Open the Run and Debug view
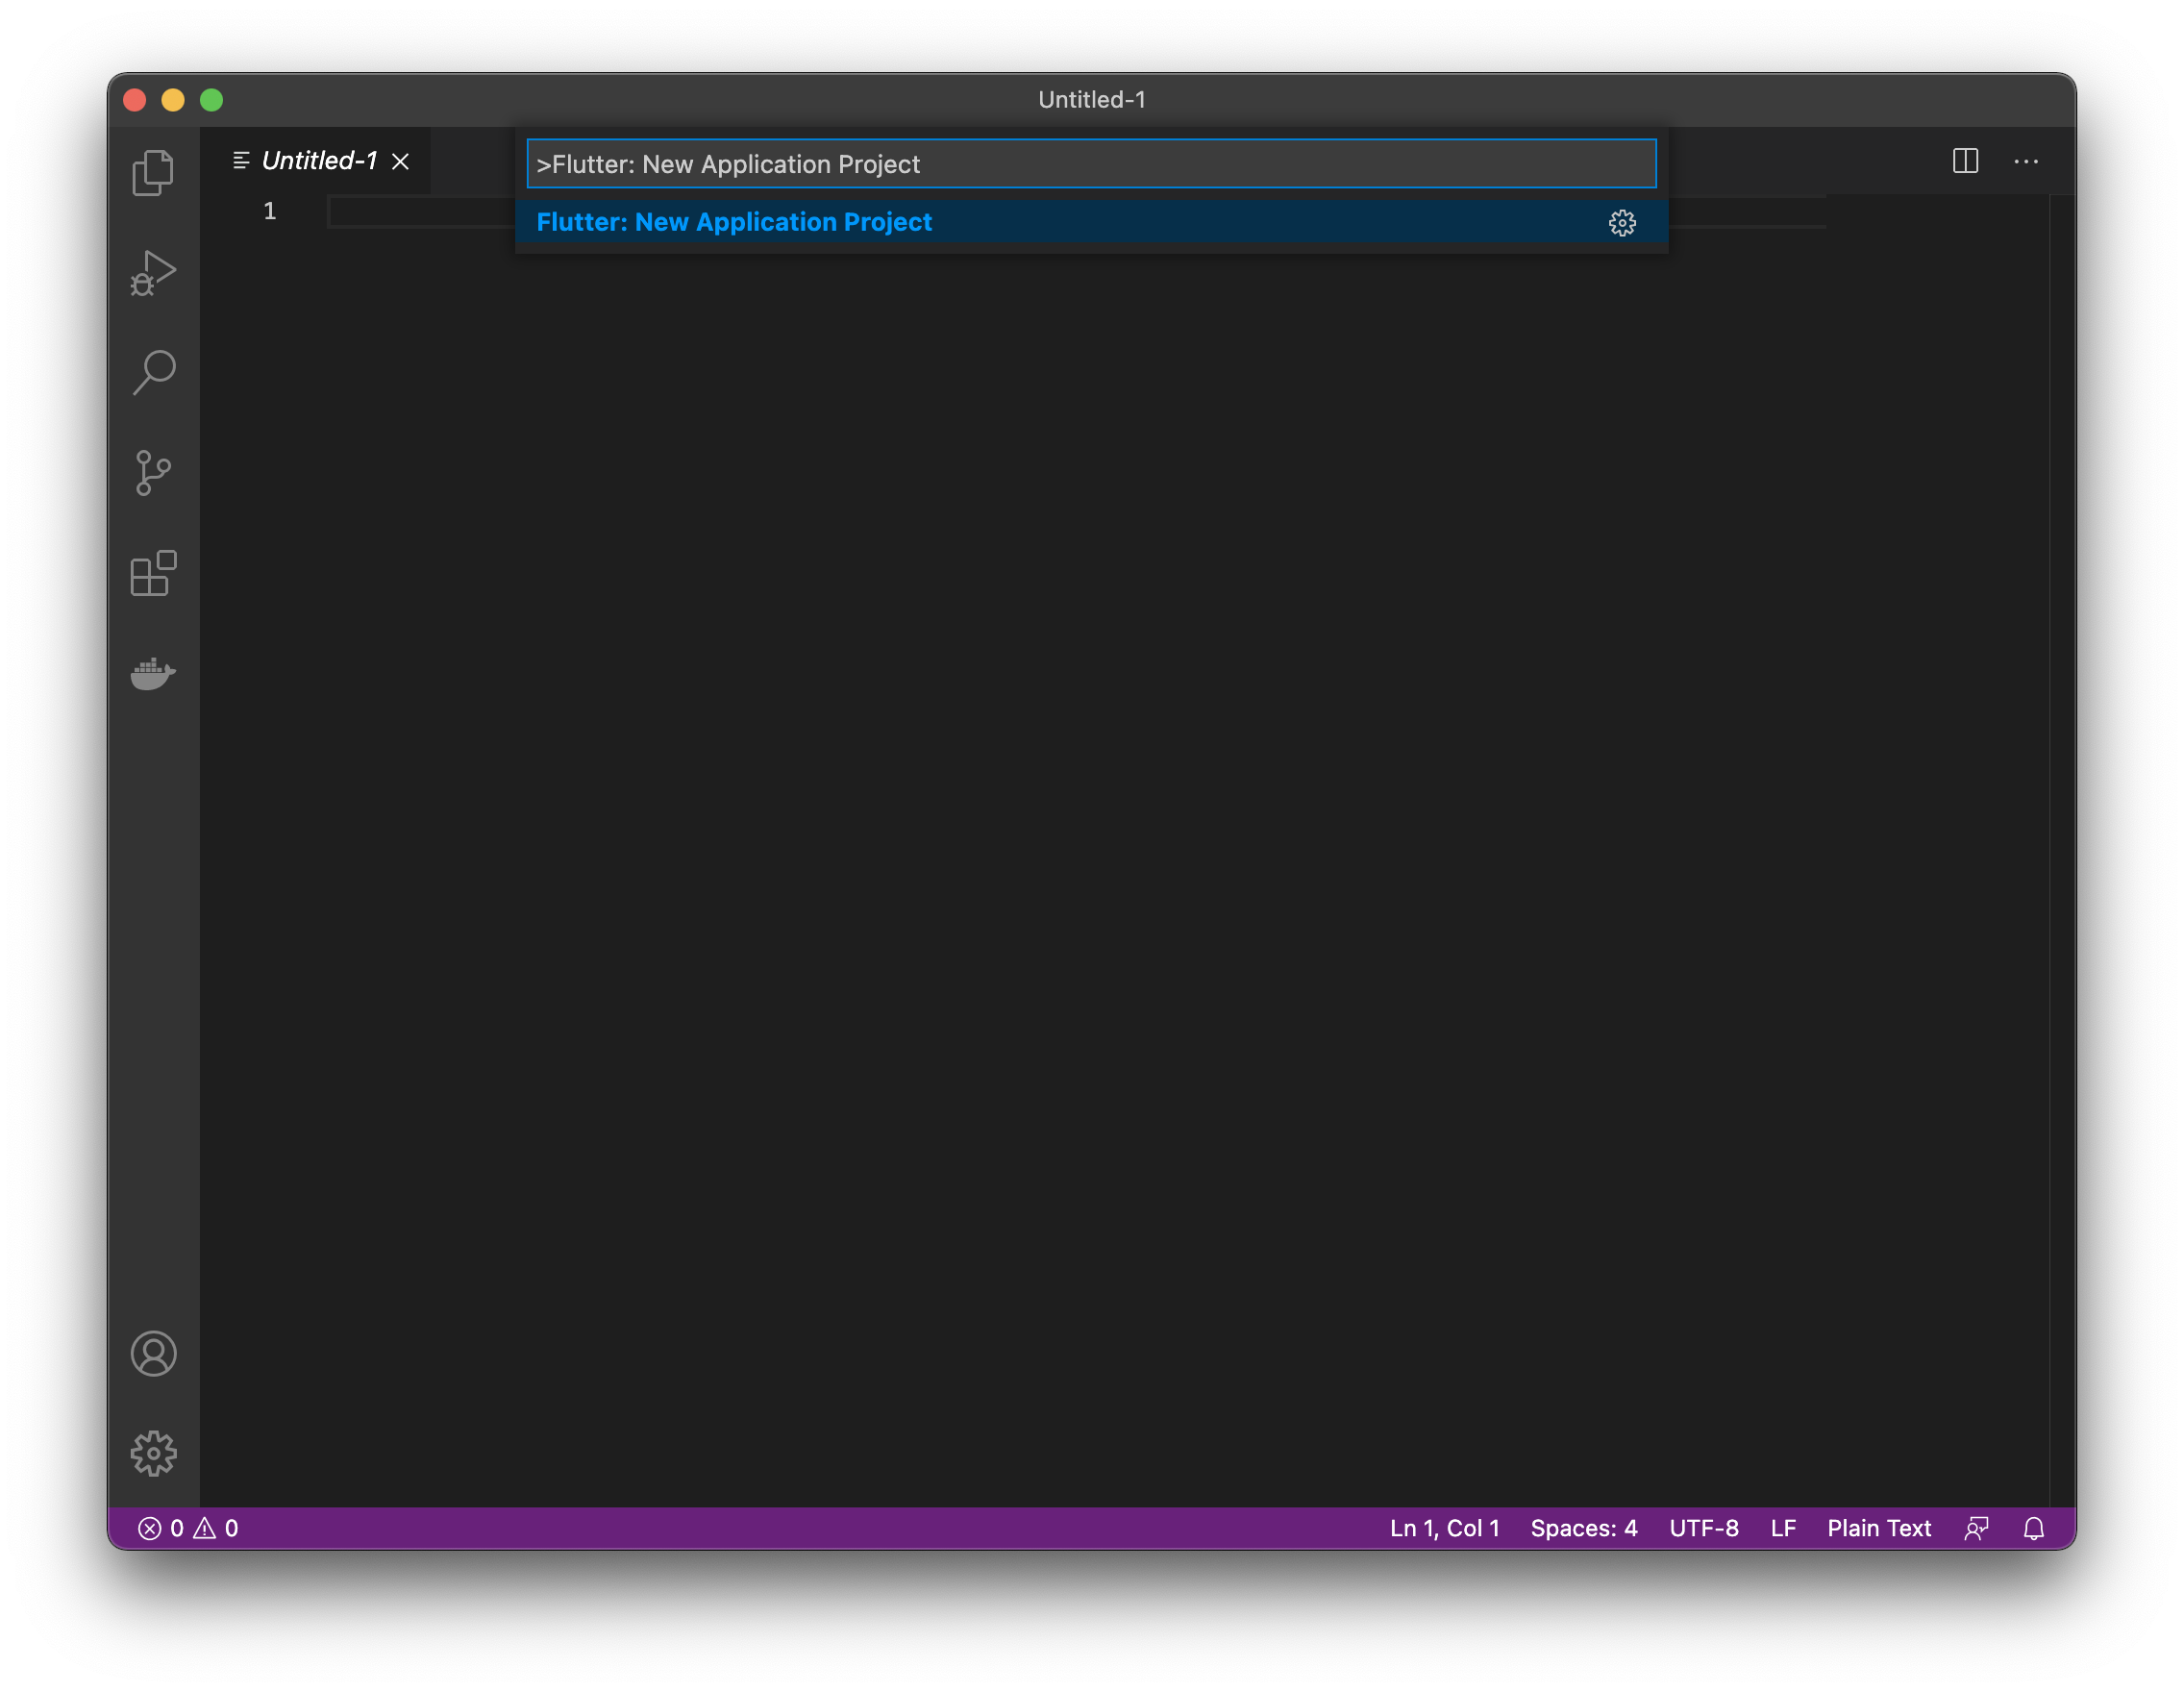The height and width of the screenshot is (1692, 2184). [x=153, y=272]
